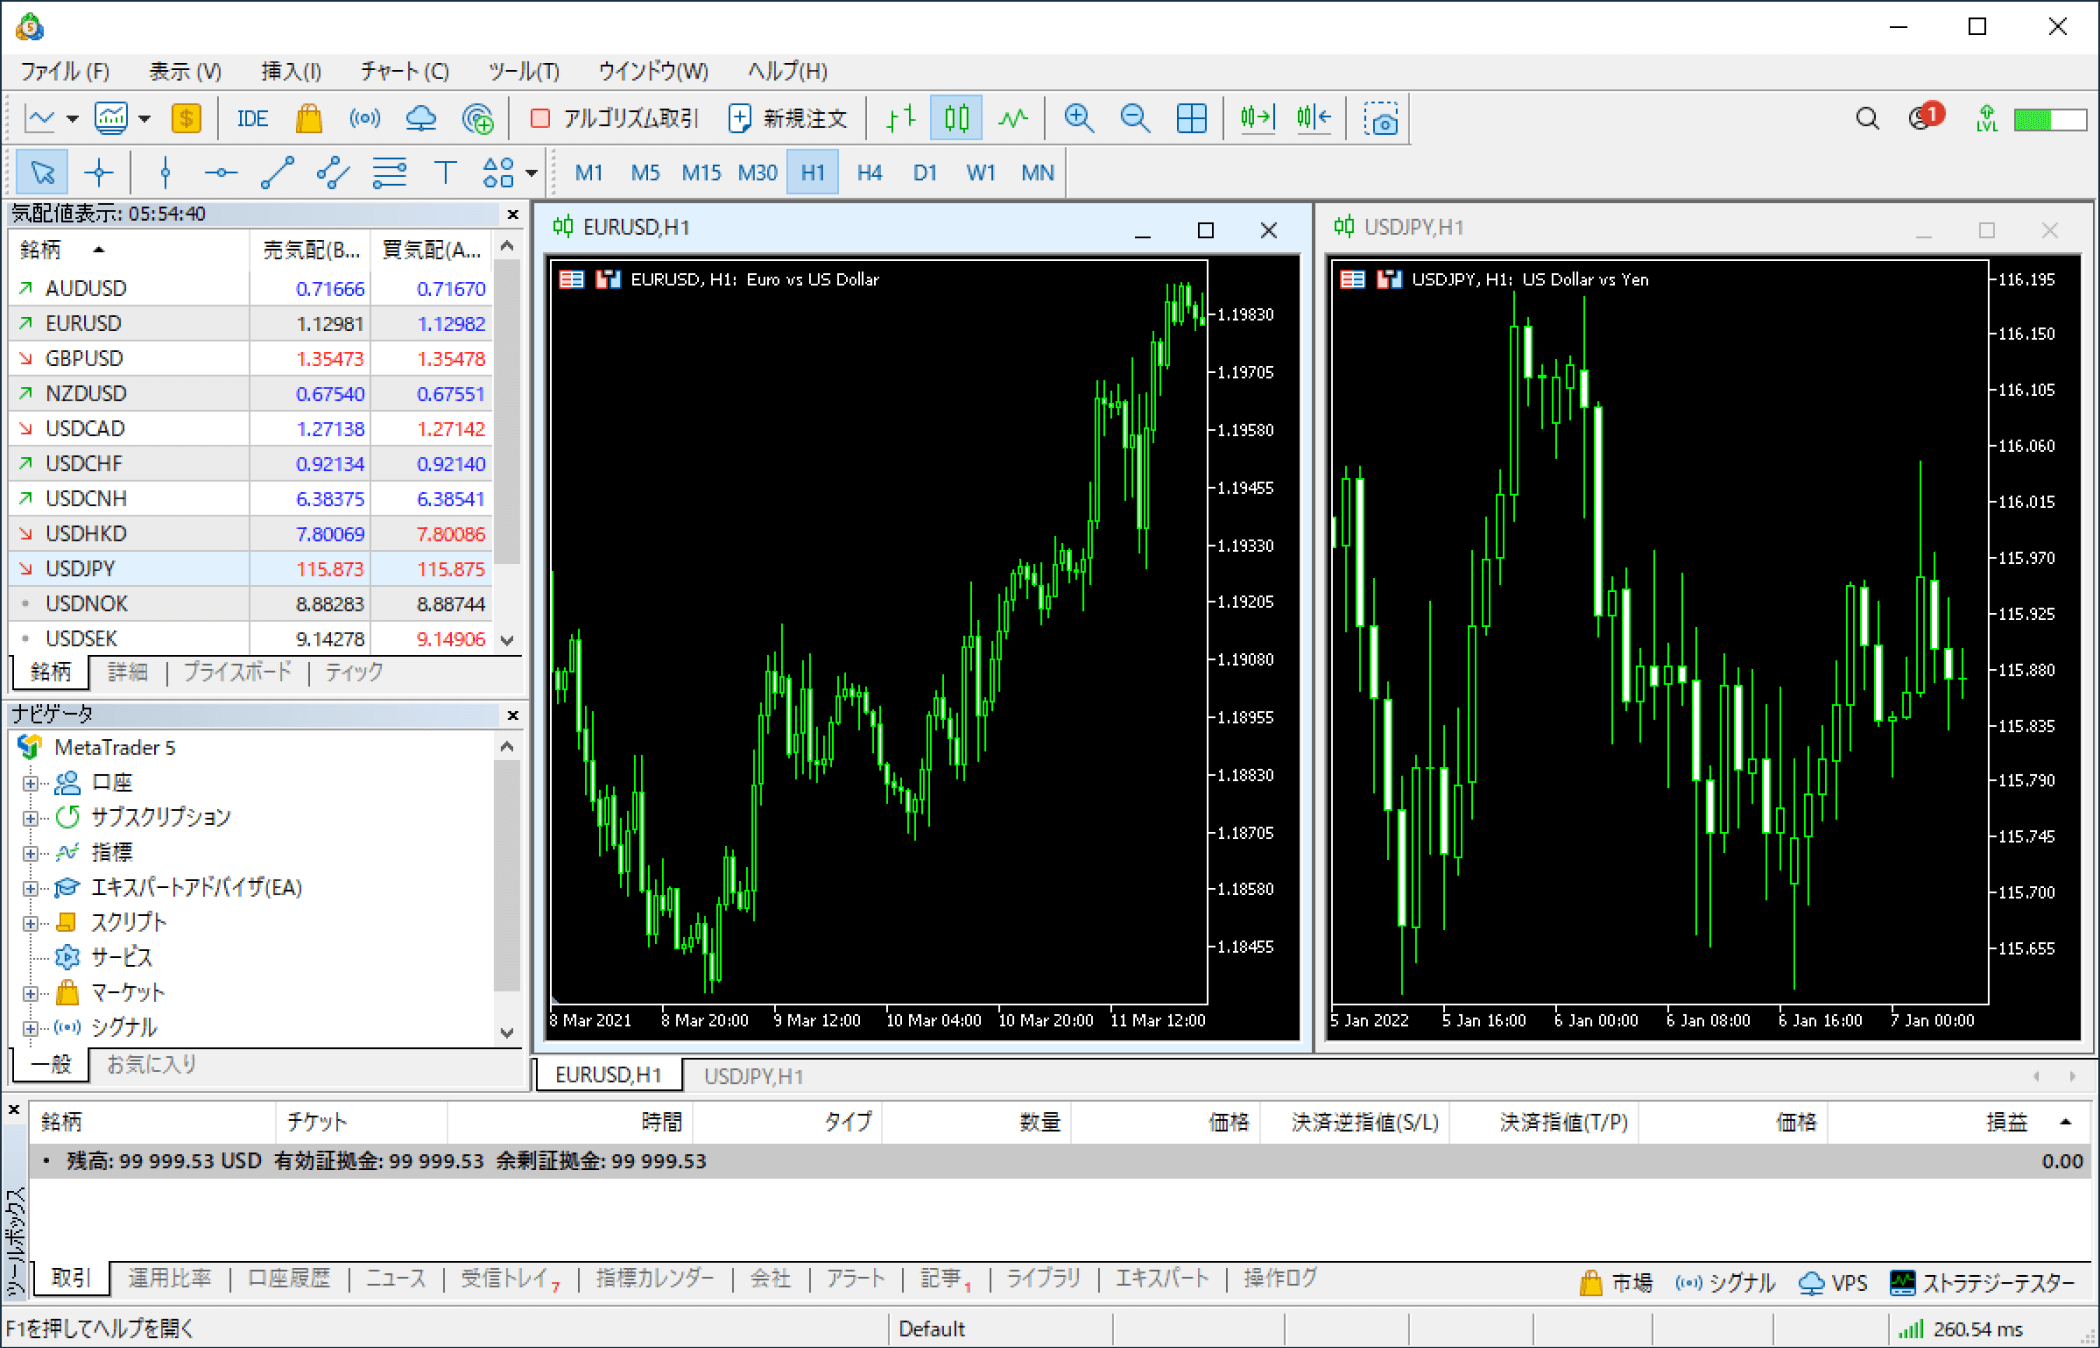Open the VPS cloud icon in toolbar
This screenshot has width=2100, height=1348.
pos(421,119)
